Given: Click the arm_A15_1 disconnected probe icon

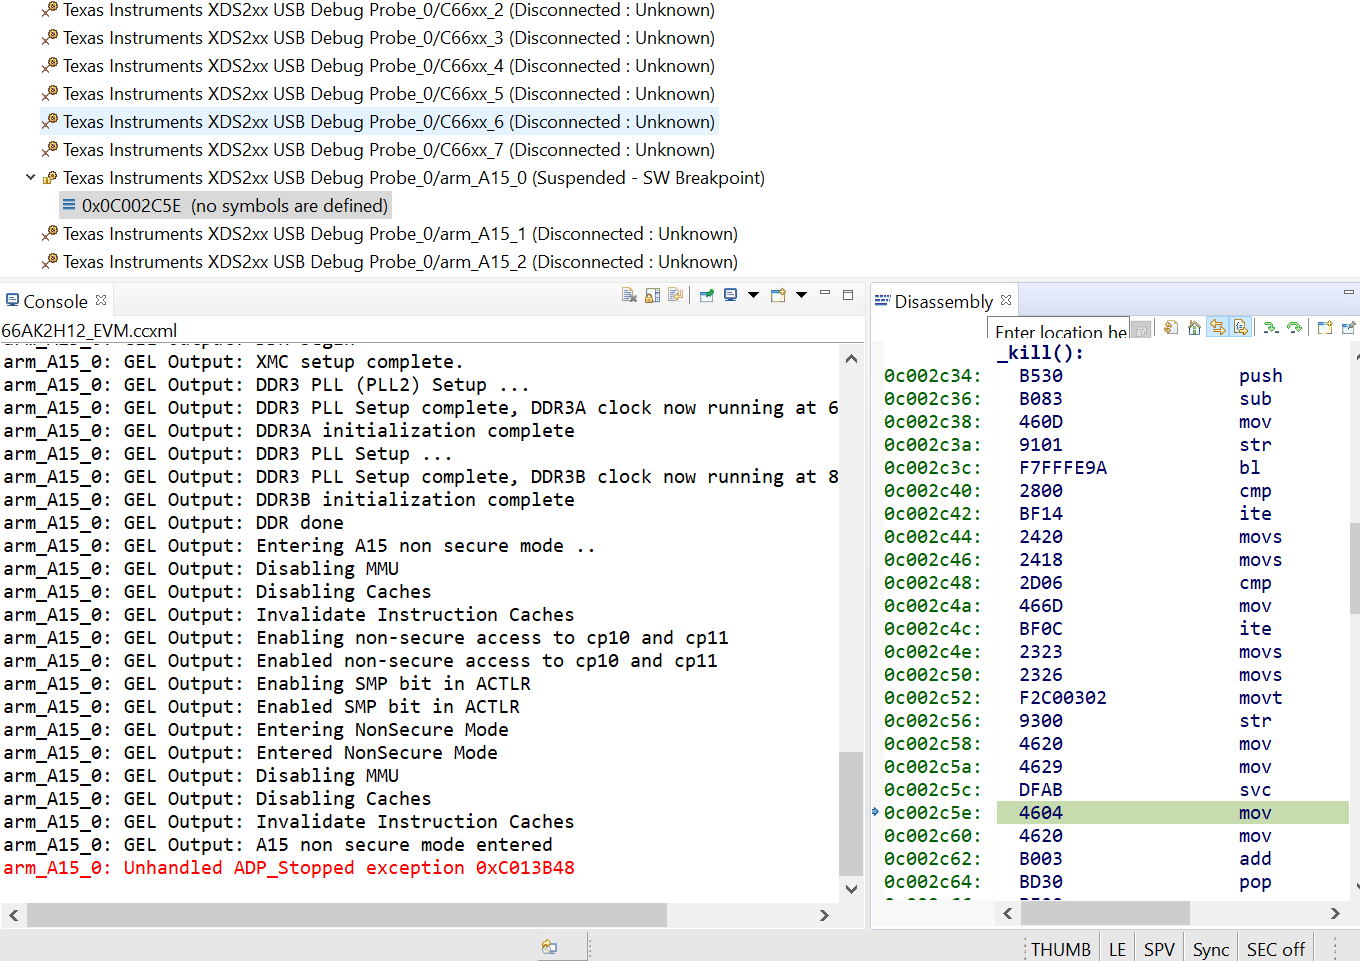Looking at the screenshot, I should point(50,233).
